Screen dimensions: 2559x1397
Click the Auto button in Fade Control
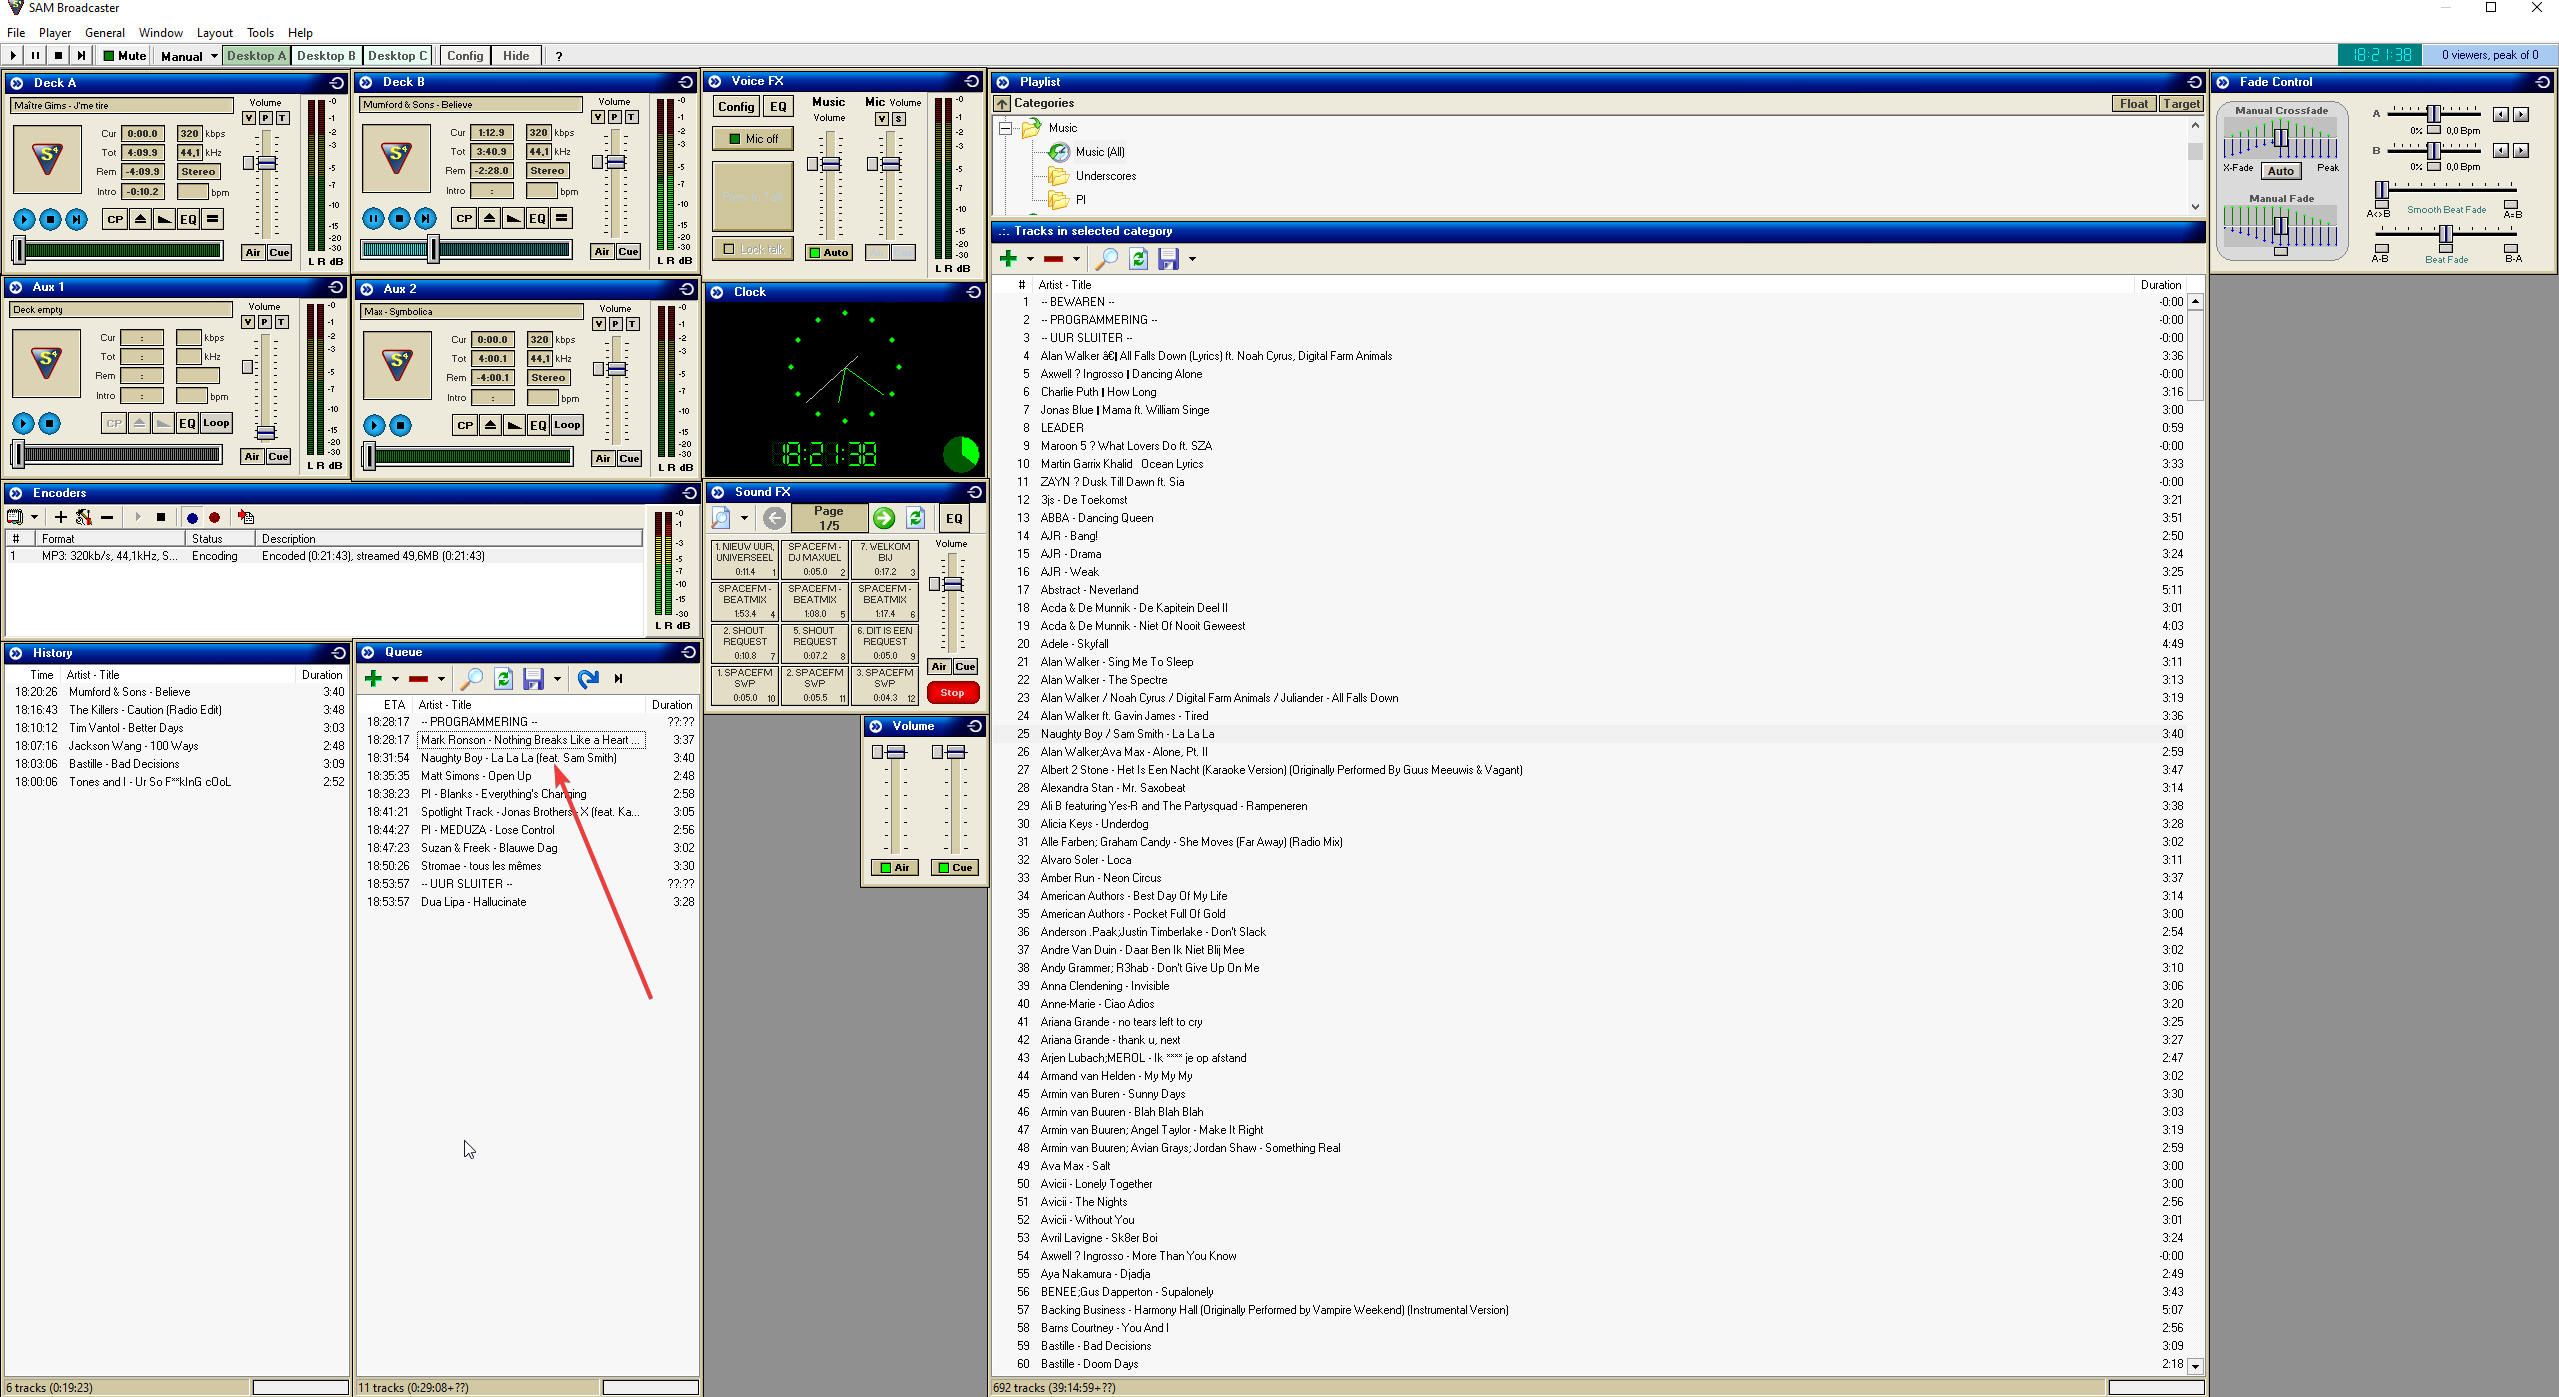[2280, 171]
